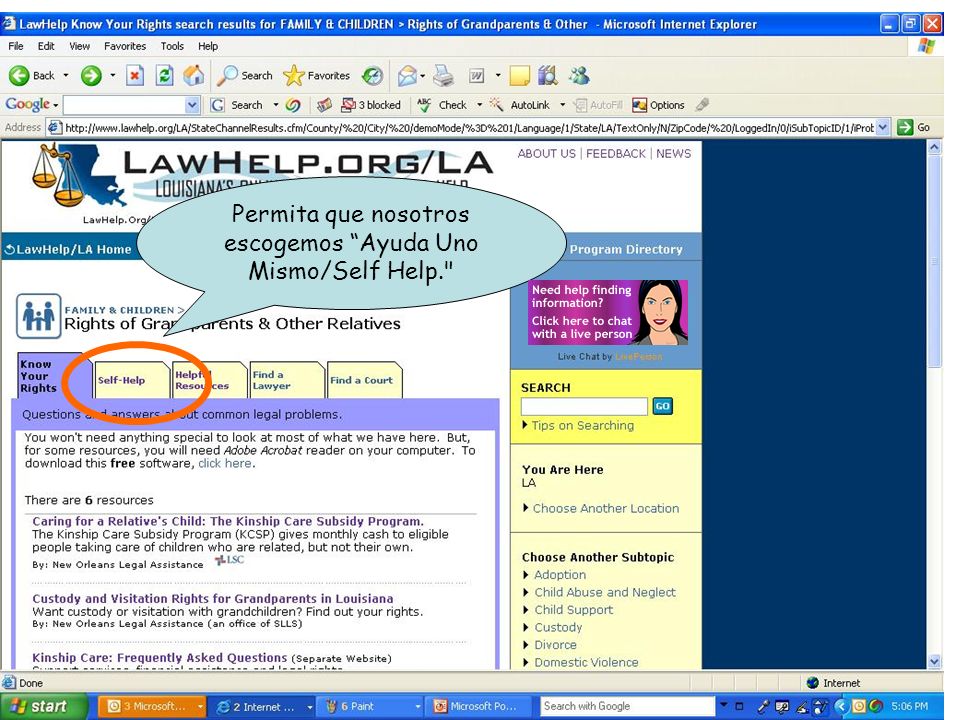Print the page with printer icon
The height and width of the screenshot is (720, 960).
point(443,75)
